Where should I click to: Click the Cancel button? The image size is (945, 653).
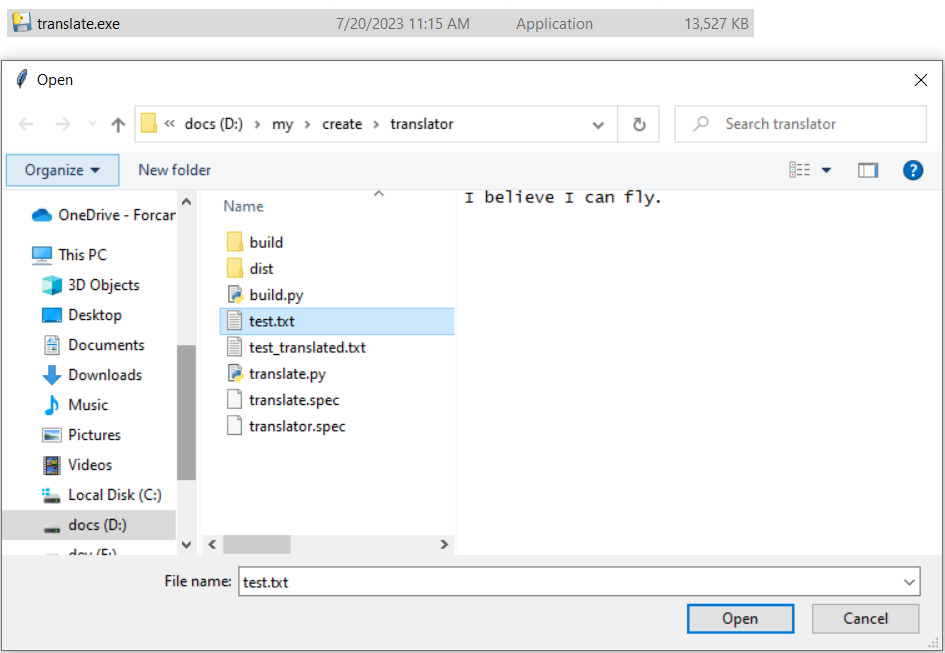pyautogui.click(x=865, y=618)
